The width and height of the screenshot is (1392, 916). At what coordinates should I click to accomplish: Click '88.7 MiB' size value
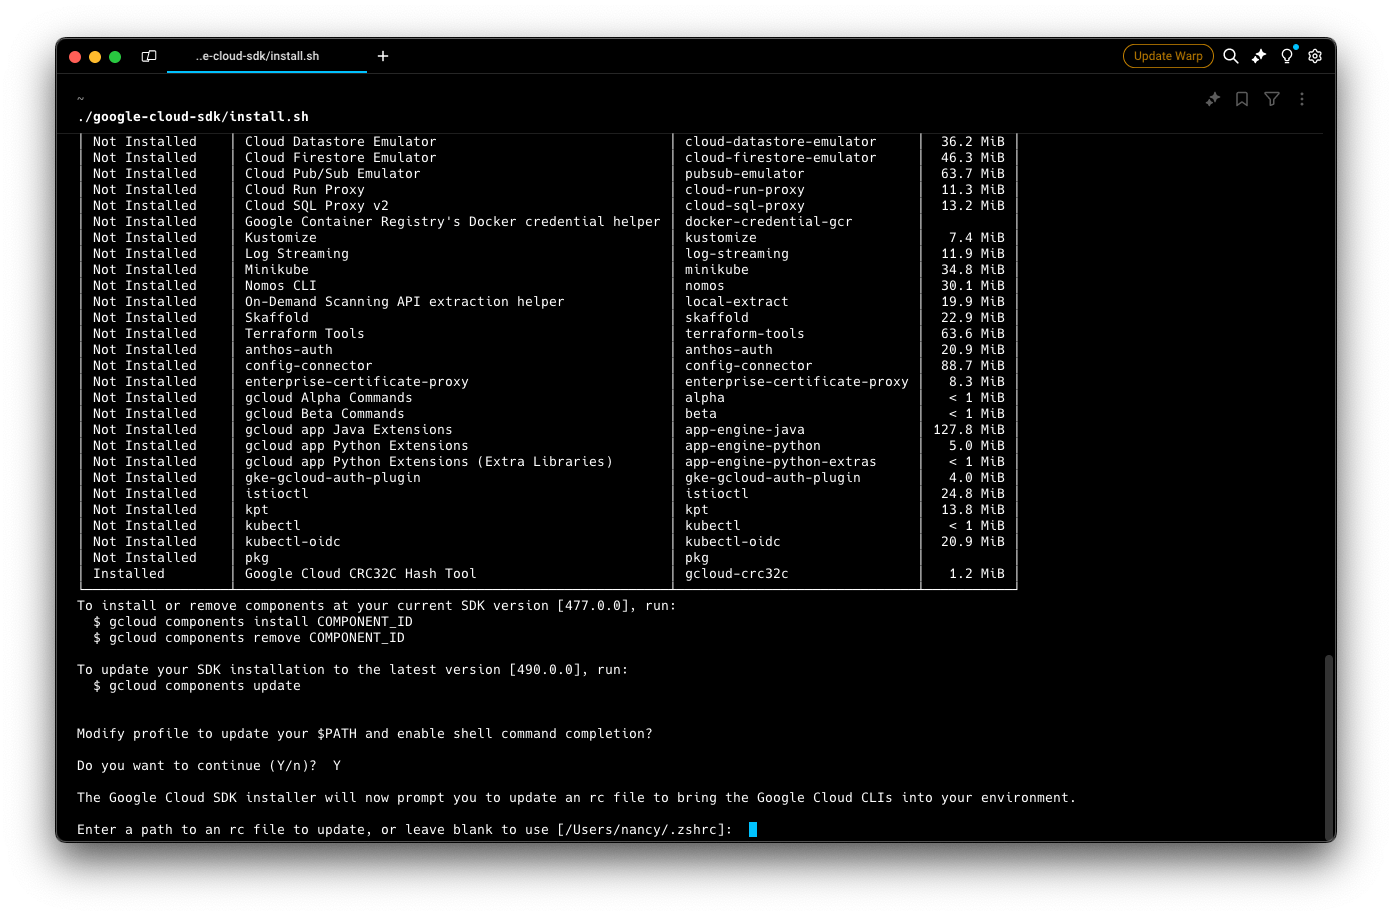coord(972,366)
